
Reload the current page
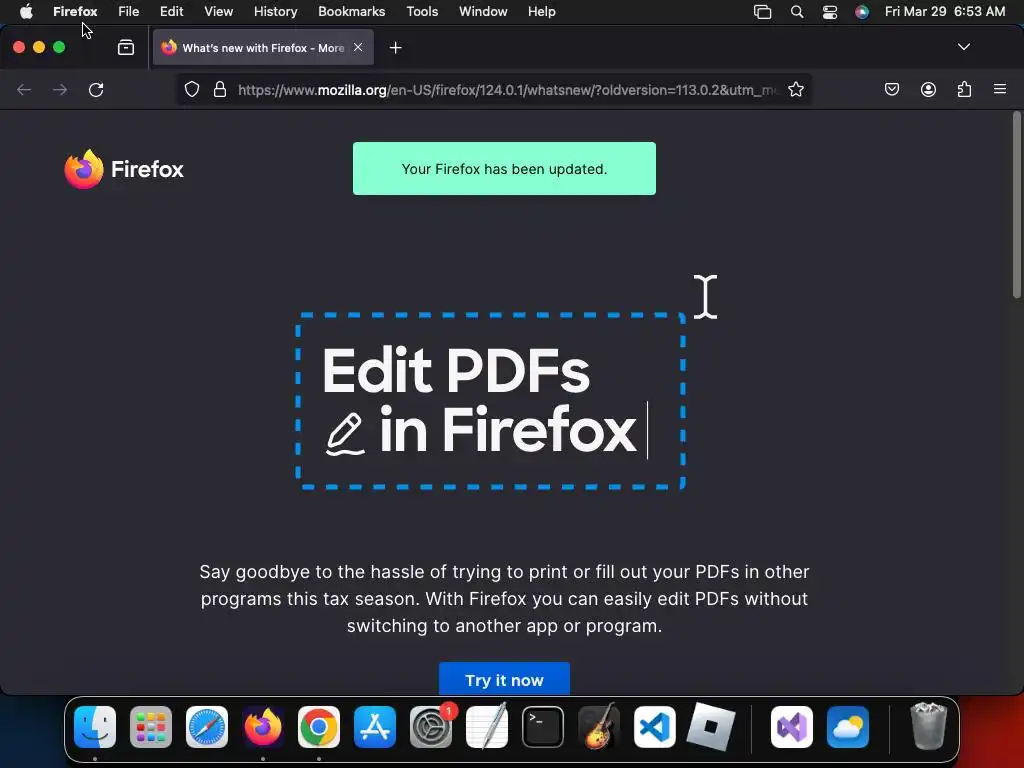tap(96, 89)
